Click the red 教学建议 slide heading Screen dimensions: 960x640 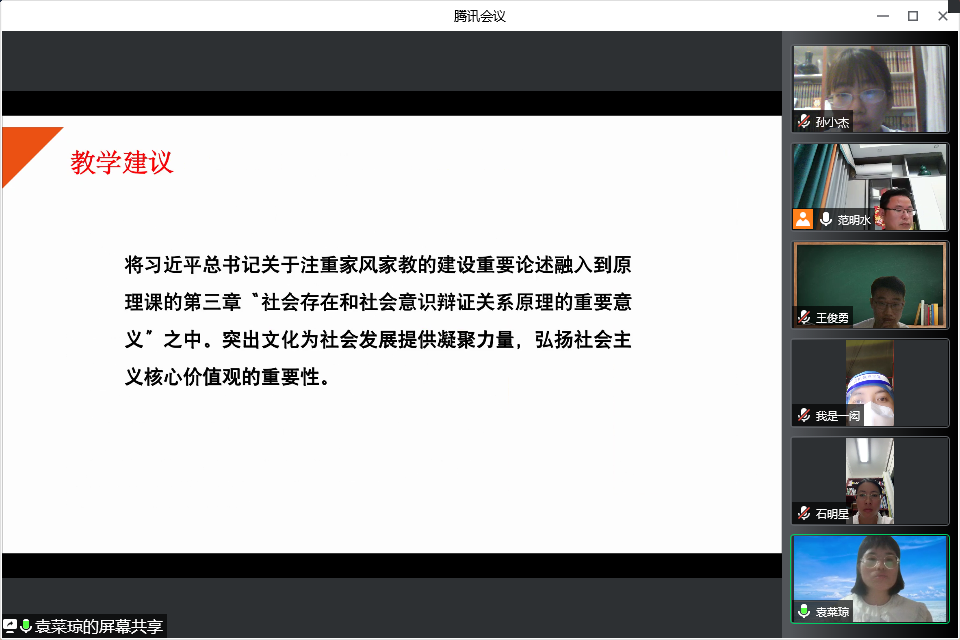point(122,163)
